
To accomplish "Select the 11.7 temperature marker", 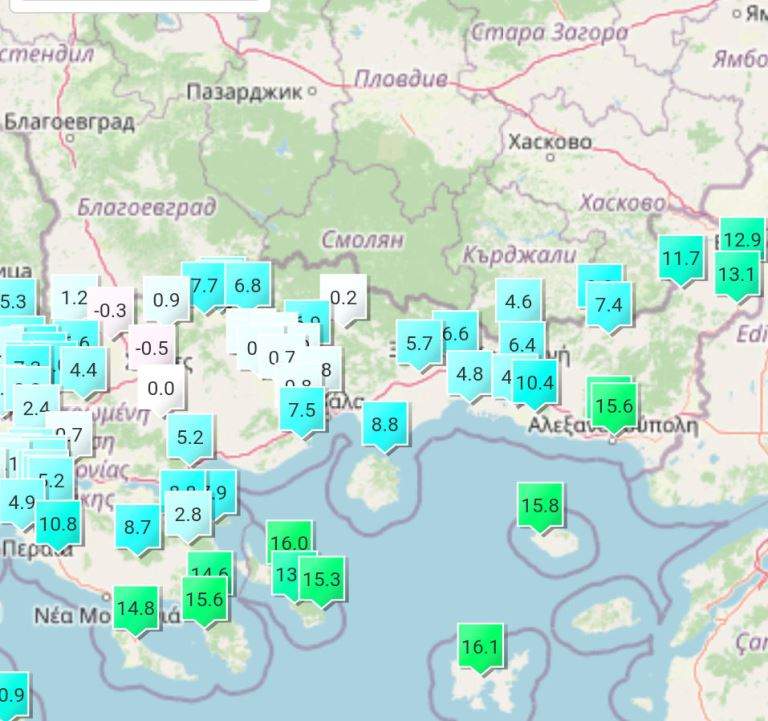I will coord(681,259).
